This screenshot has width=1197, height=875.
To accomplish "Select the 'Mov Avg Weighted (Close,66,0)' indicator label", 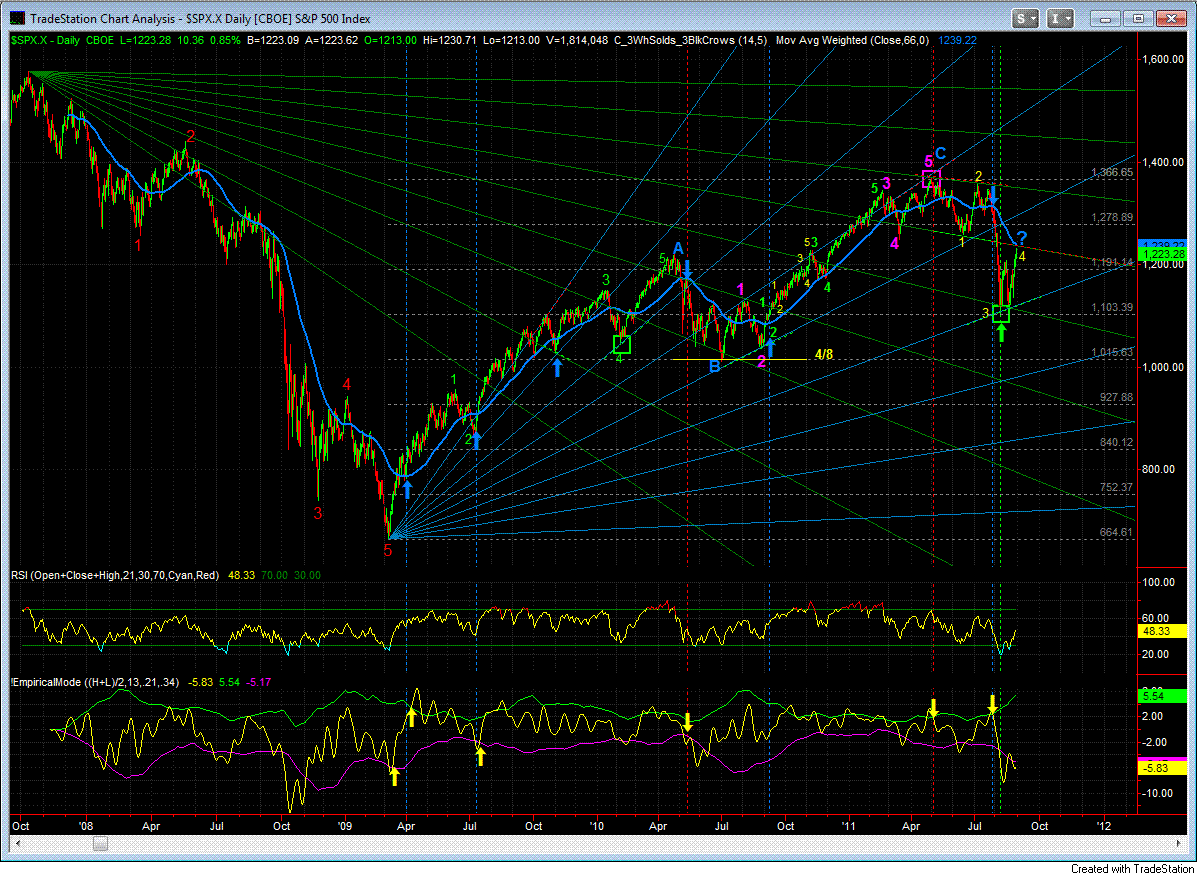I will [x=852, y=39].
